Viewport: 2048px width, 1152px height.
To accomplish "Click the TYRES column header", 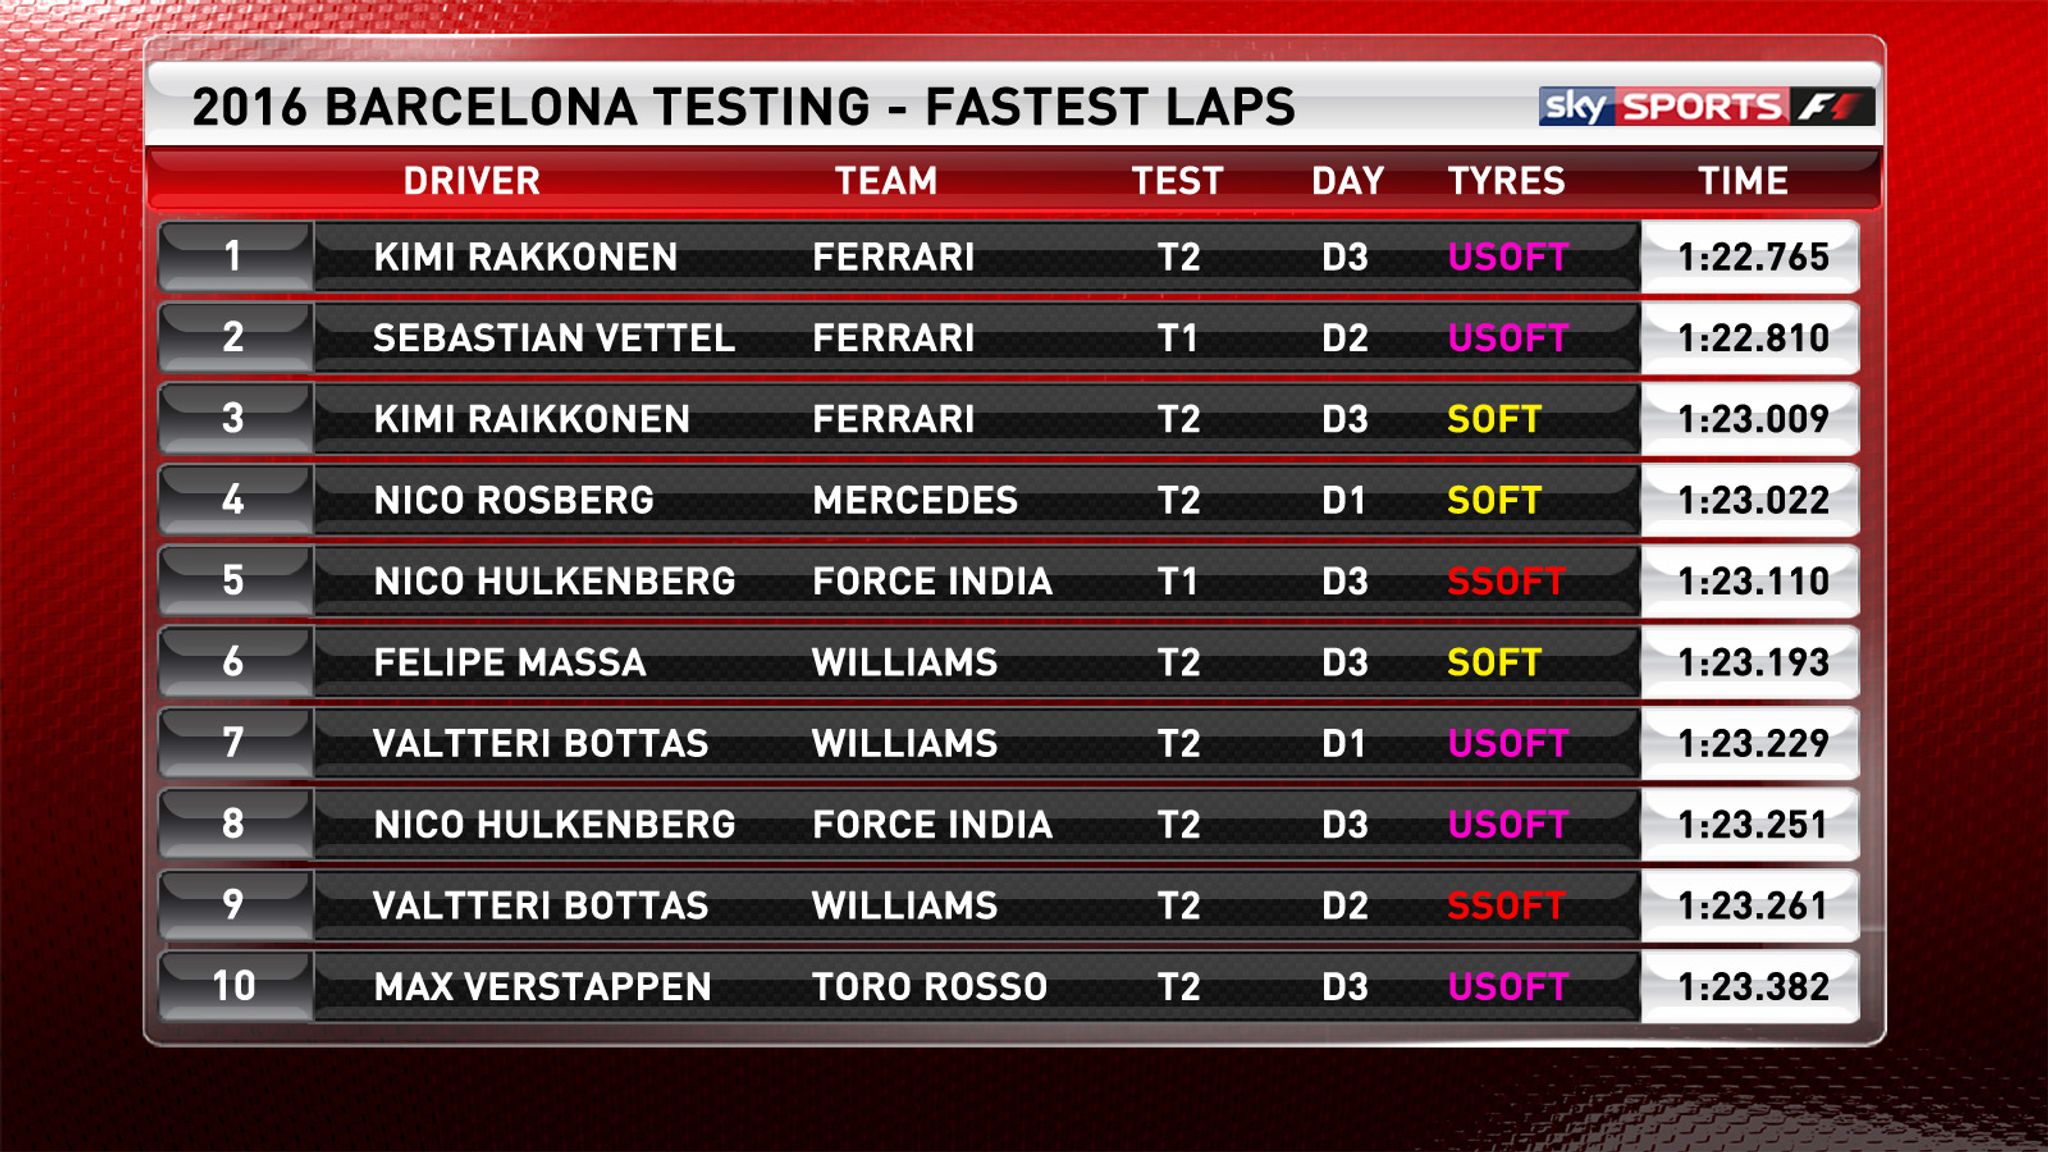I will (x=1506, y=181).
